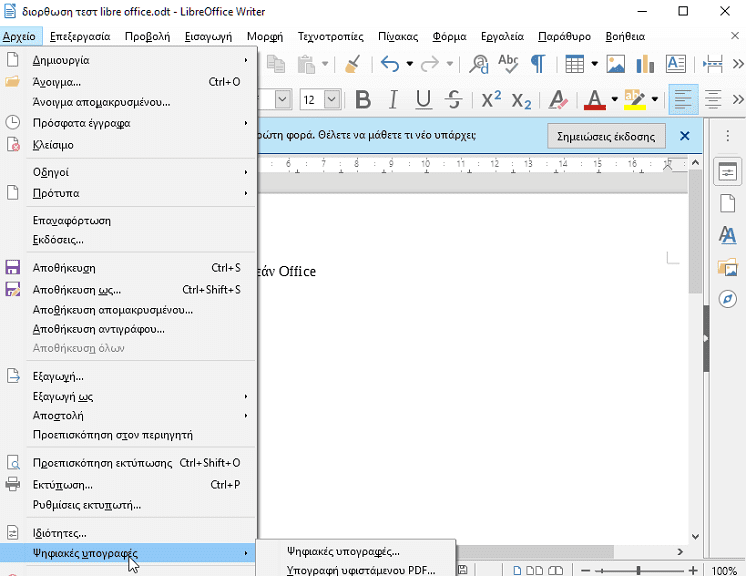Apply yellow highlighting color

(x=635, y=100)
